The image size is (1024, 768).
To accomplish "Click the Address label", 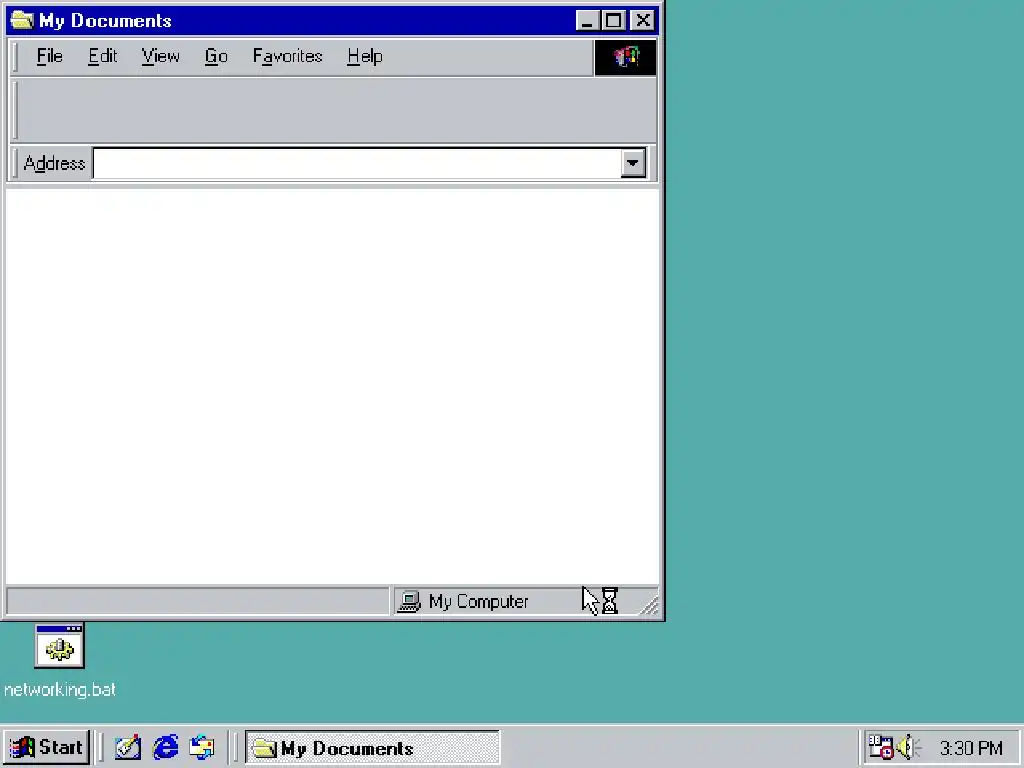I will 54,163.
